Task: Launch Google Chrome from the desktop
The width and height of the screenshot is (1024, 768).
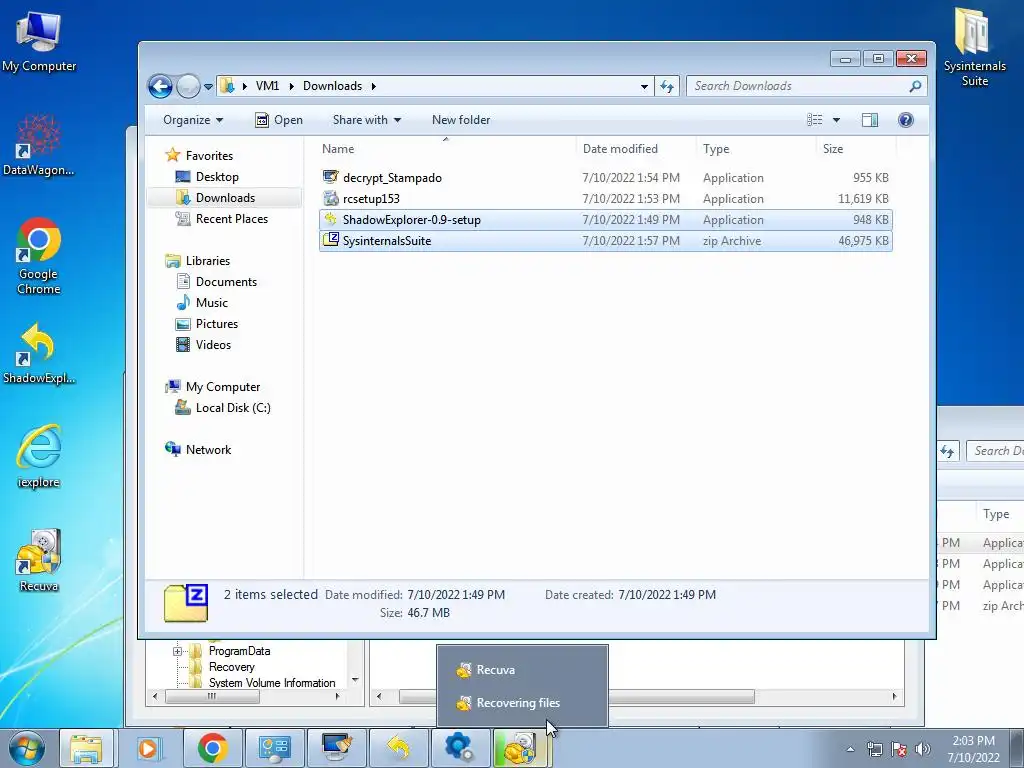Action: click(39, 255)
